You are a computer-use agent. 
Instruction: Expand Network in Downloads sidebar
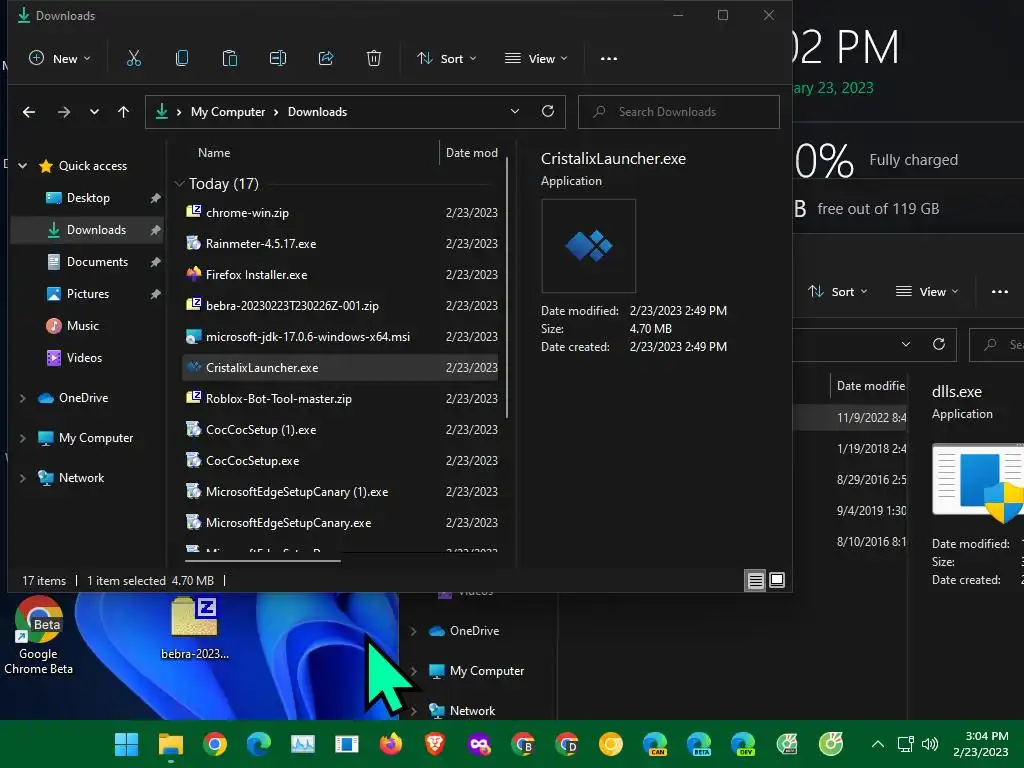coord(22,478)
